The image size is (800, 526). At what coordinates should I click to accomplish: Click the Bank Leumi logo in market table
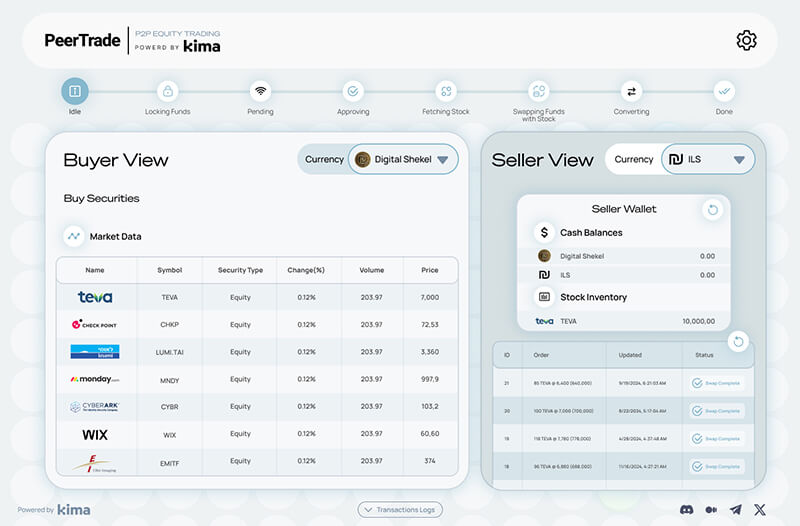coord(95,352)
